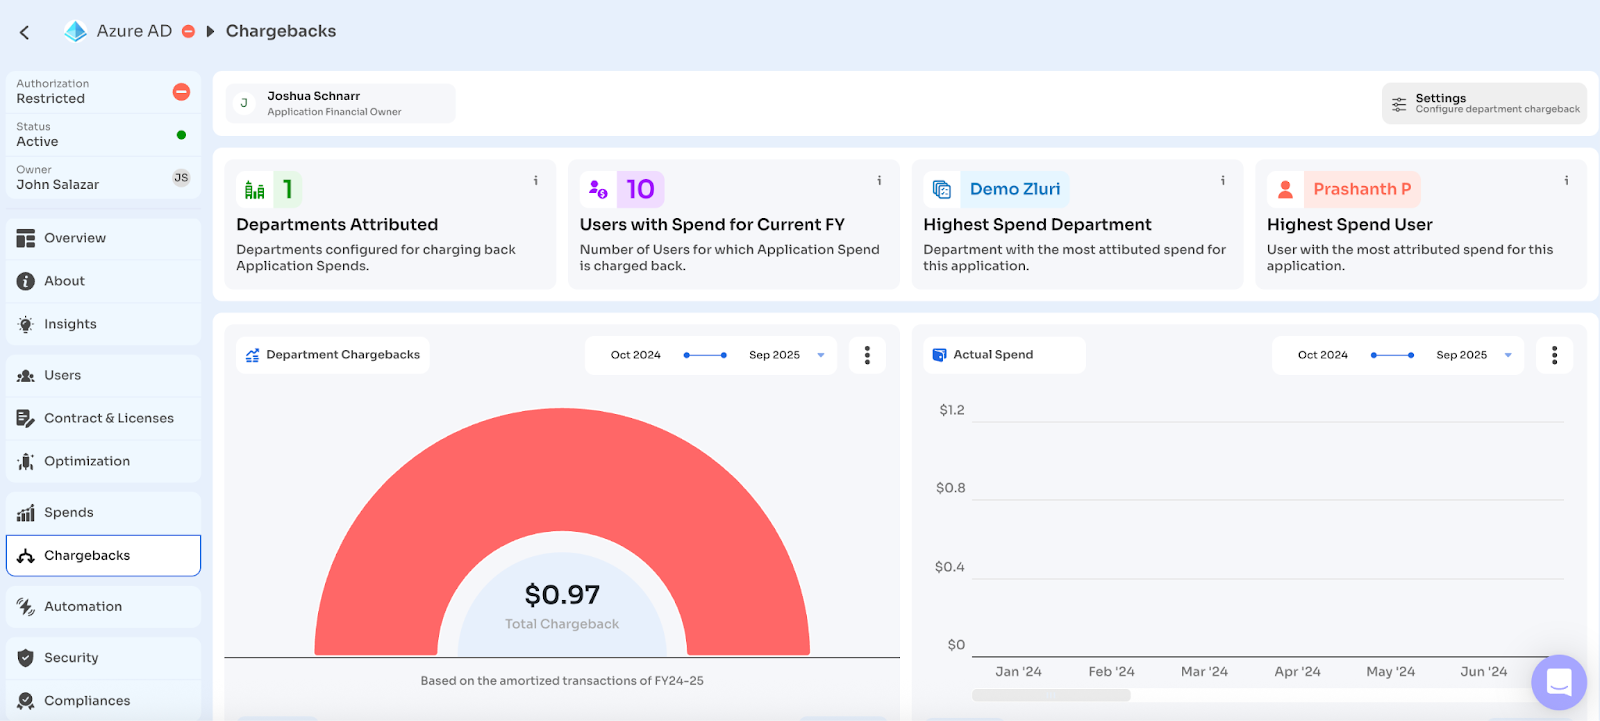Click the Oct 2024 label in Department Chargebacks
1600x721 pixels.
(x=636, y=355)
